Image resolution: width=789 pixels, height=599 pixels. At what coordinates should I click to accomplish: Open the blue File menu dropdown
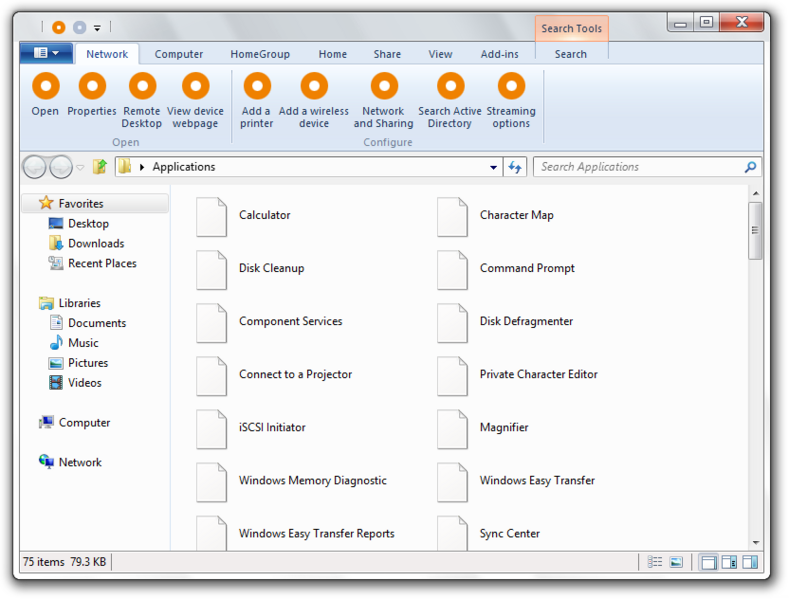[46, 53]
